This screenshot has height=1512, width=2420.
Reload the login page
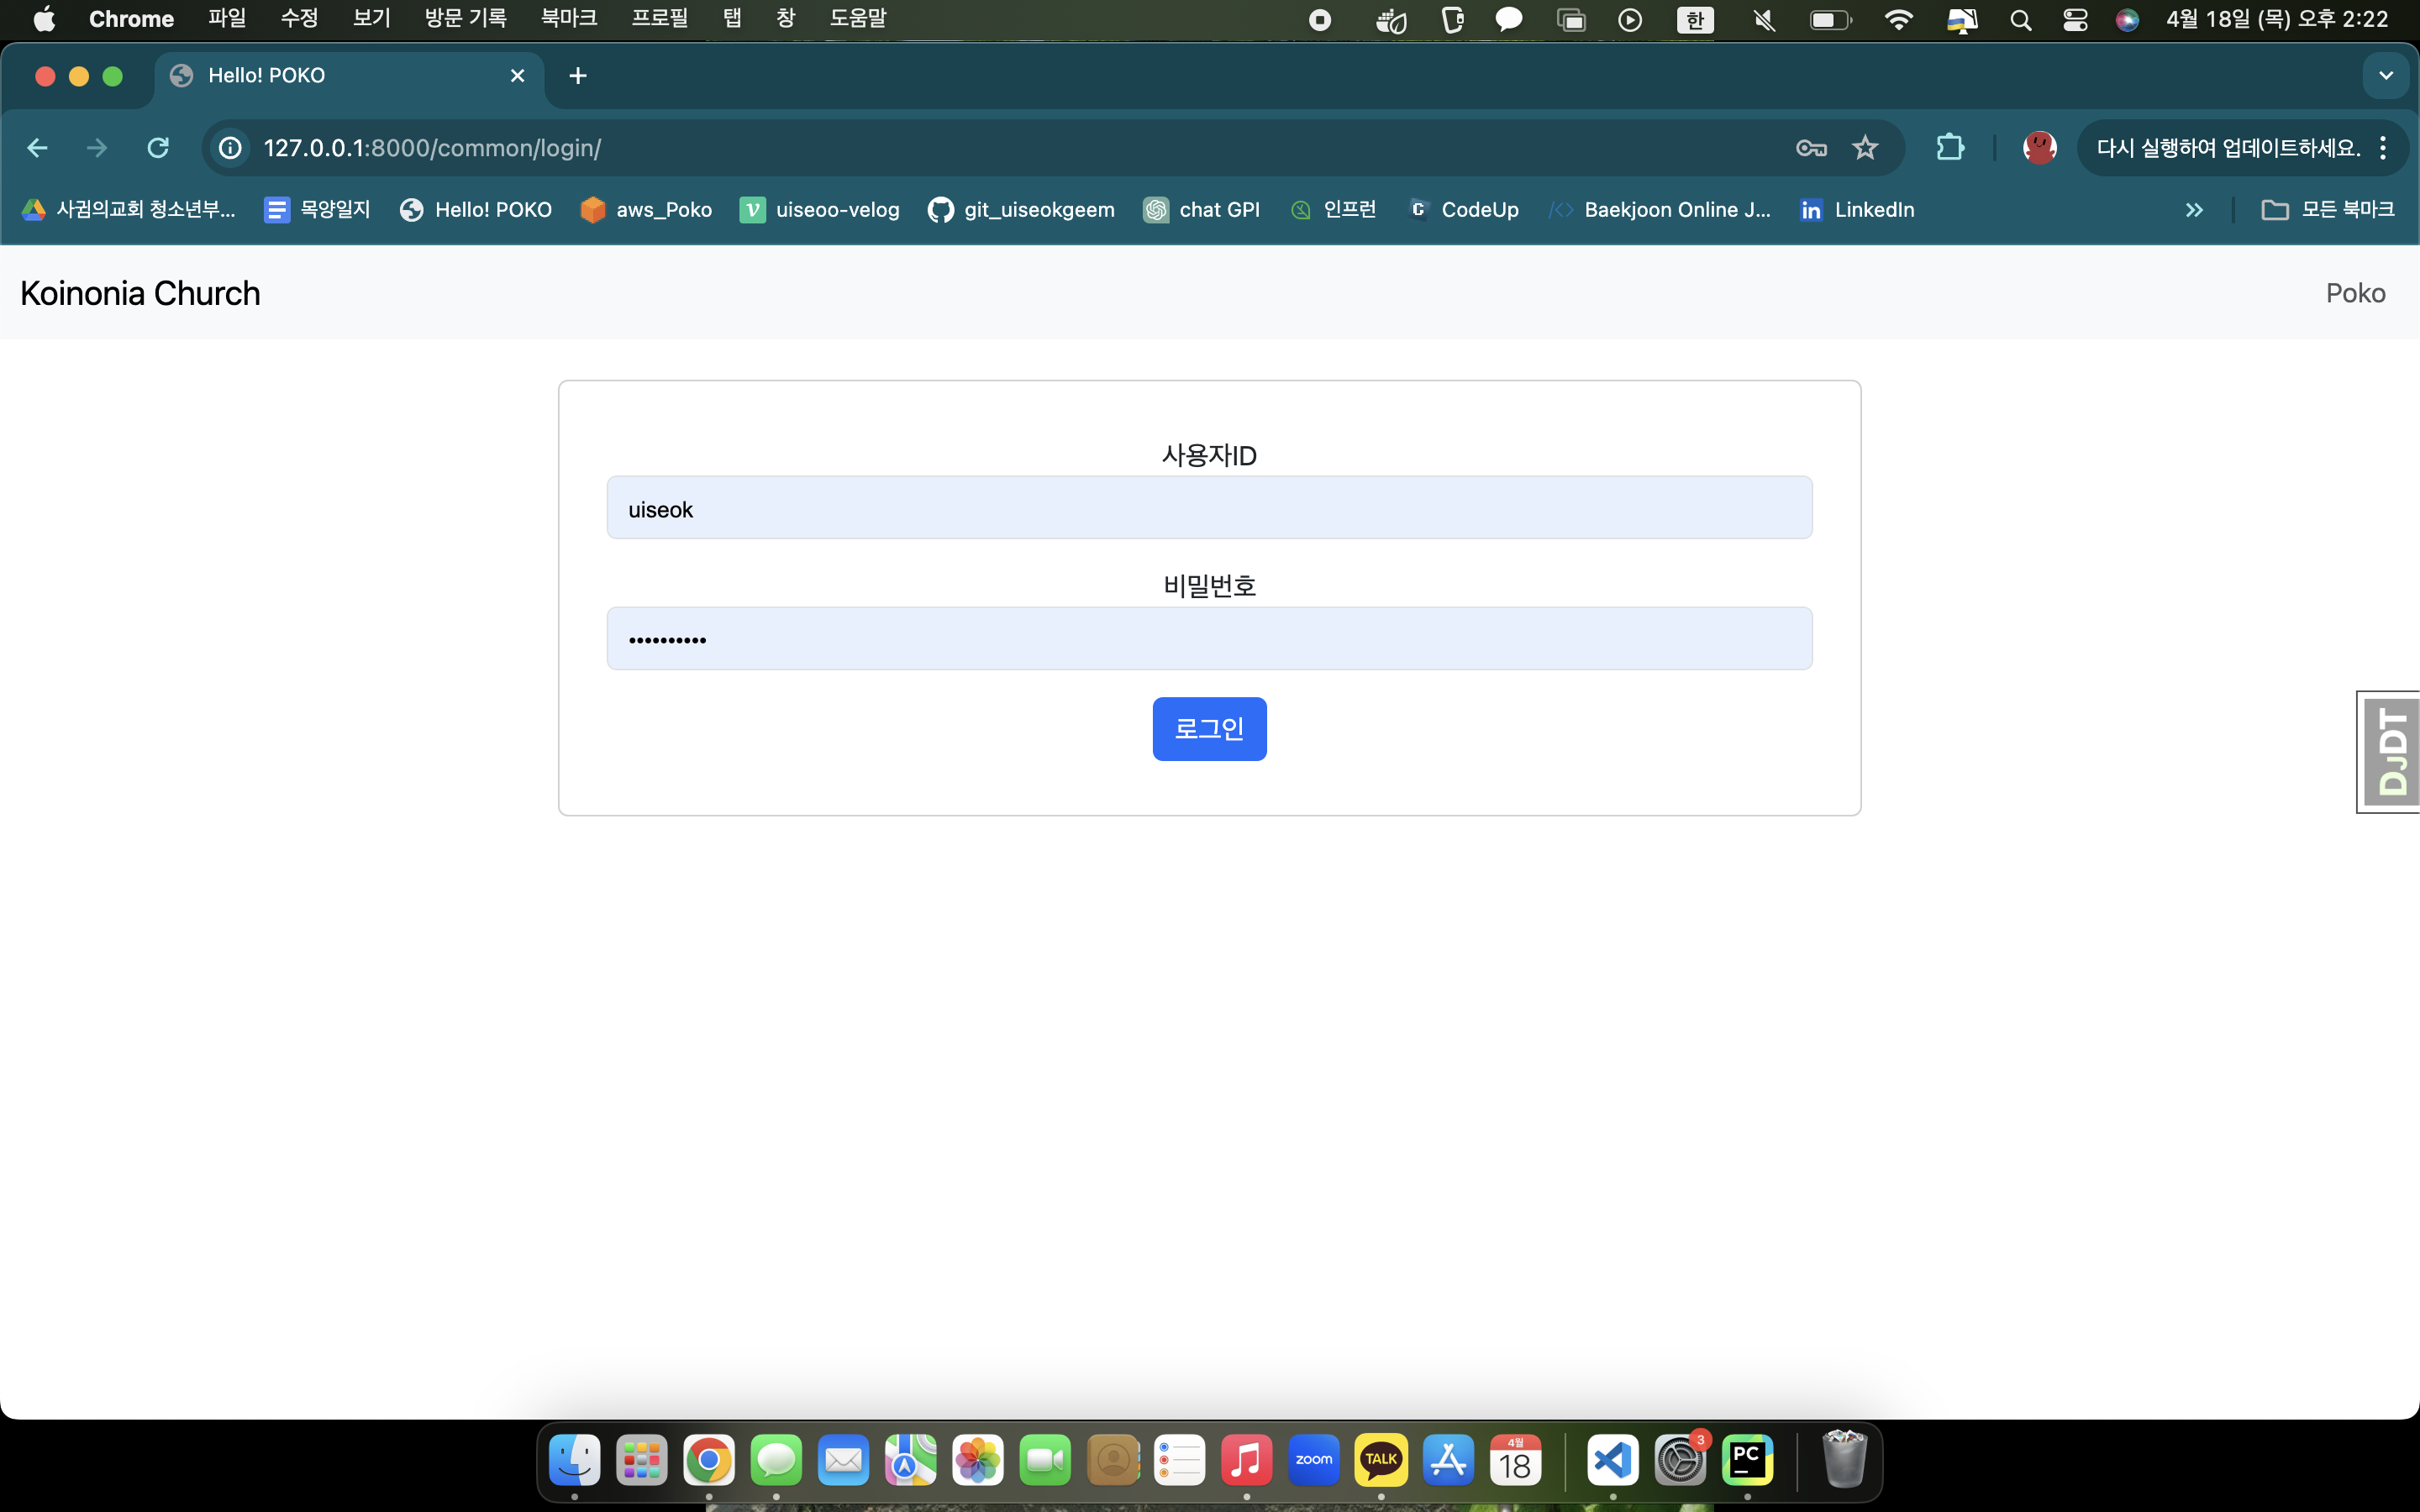pos(158,148)
